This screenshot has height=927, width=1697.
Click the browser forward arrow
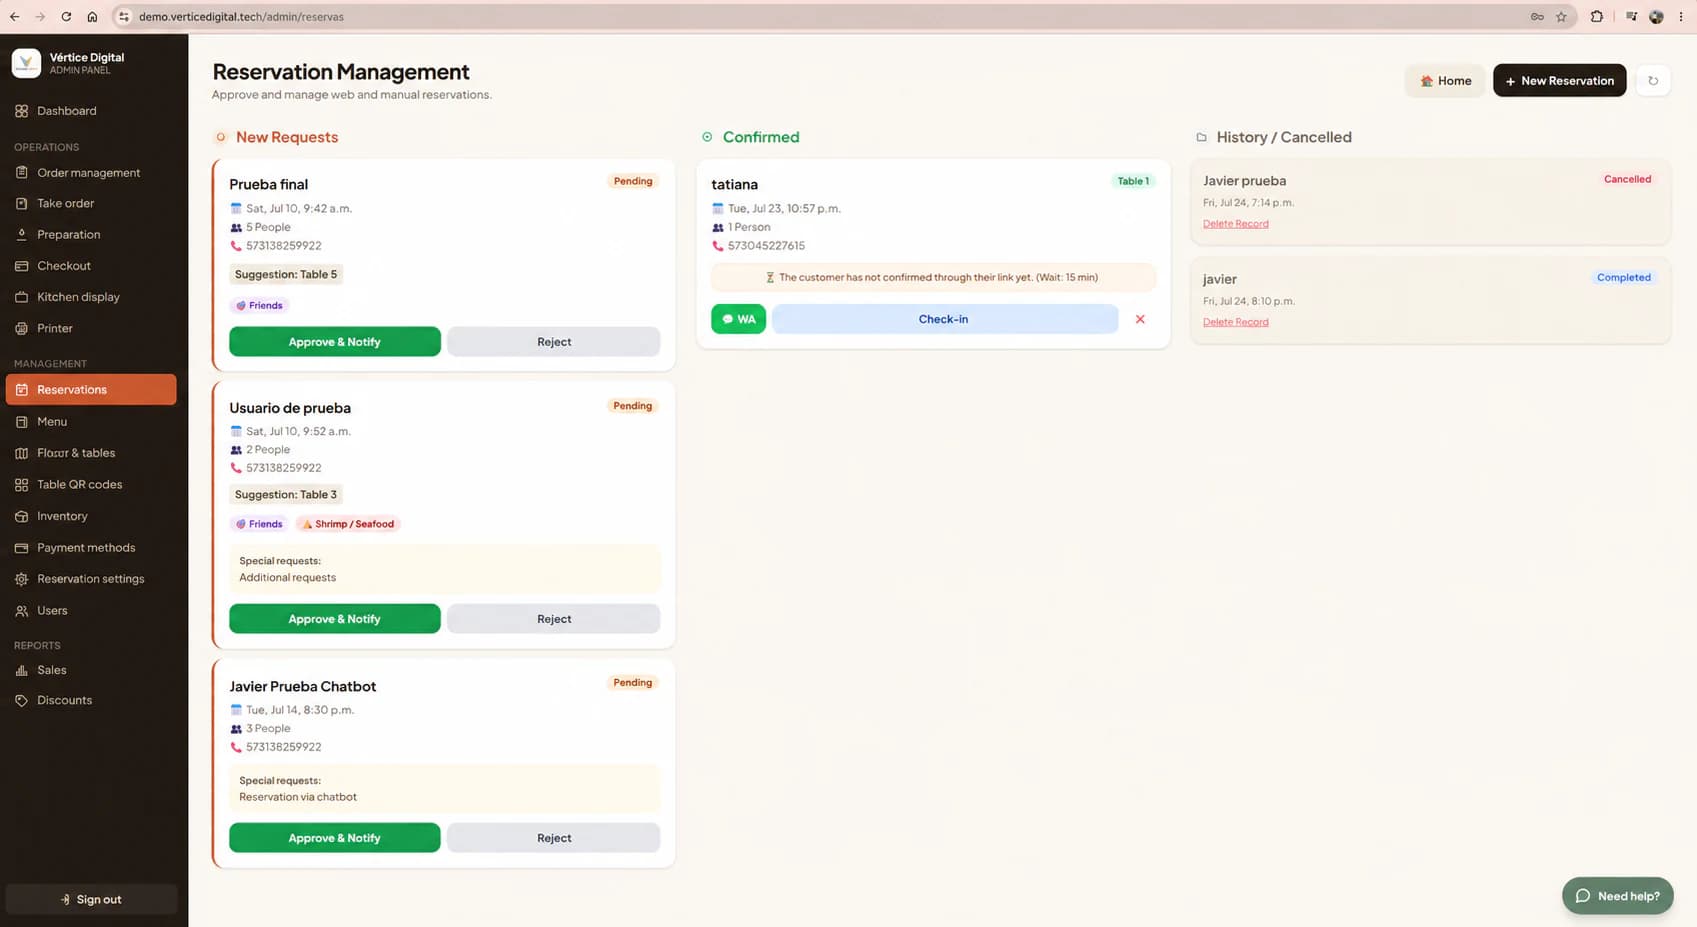pyautogui.click(x=40, y=17)
